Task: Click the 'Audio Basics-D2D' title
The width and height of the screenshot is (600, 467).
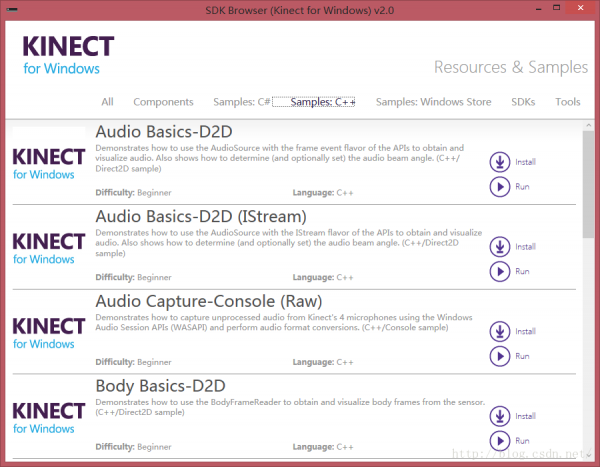Action: pos(164,132)
